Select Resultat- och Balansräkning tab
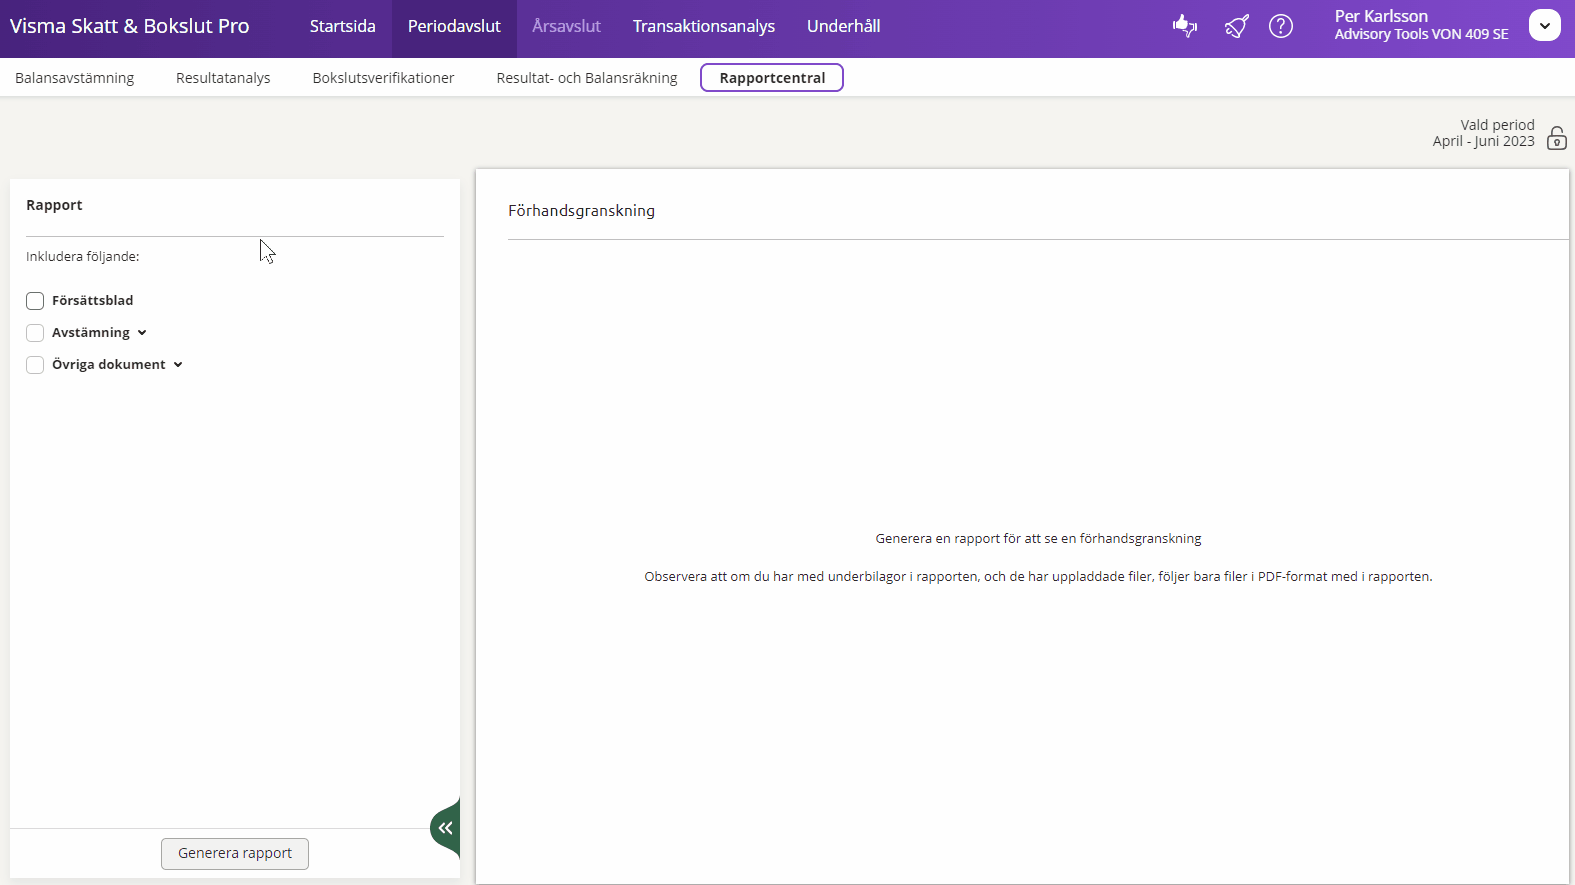Viewport: 1575px width, 885px height. (586, 78)
